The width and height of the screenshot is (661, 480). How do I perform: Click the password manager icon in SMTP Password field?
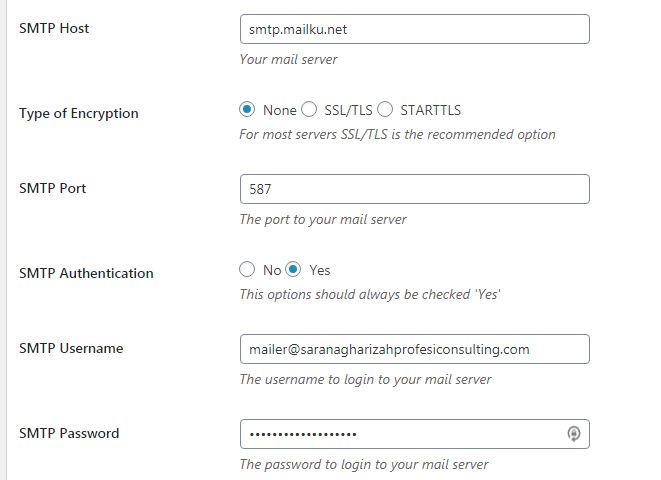point(573,434)
